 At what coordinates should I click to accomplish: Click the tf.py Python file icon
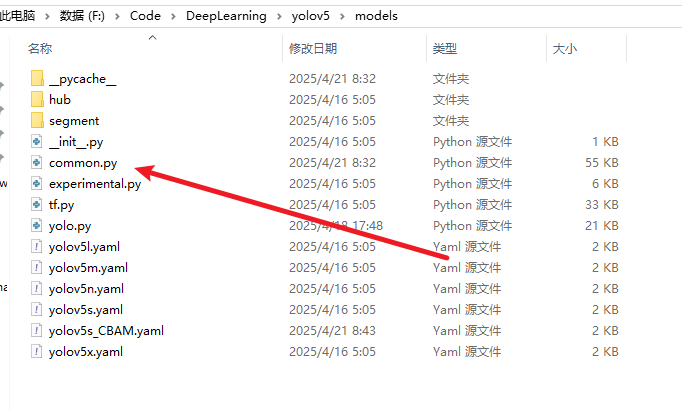pos(37,204)
